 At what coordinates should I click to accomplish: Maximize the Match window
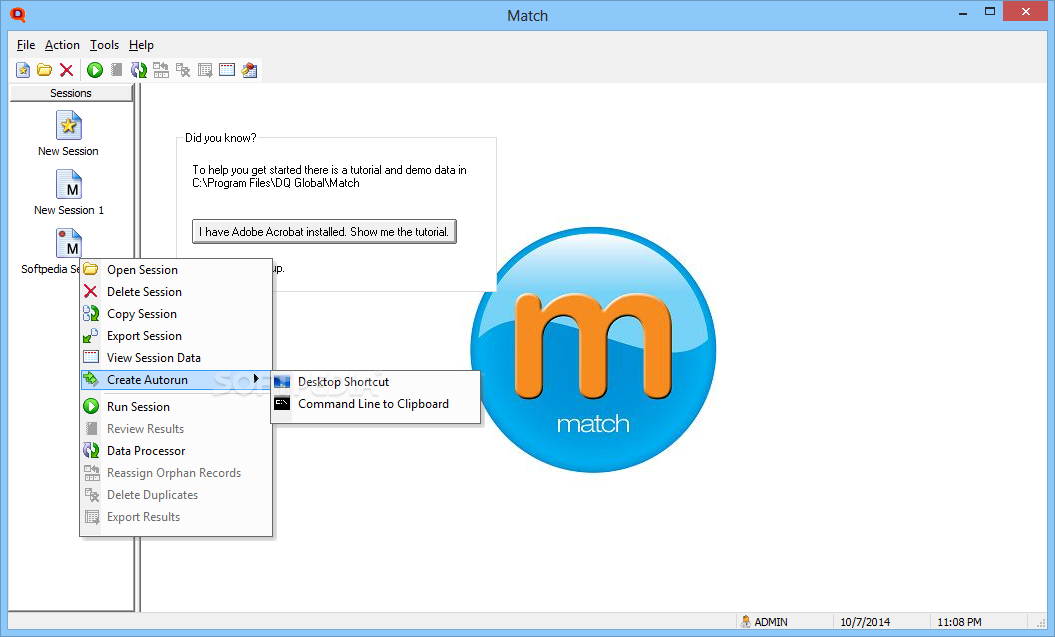pos(990,11)
